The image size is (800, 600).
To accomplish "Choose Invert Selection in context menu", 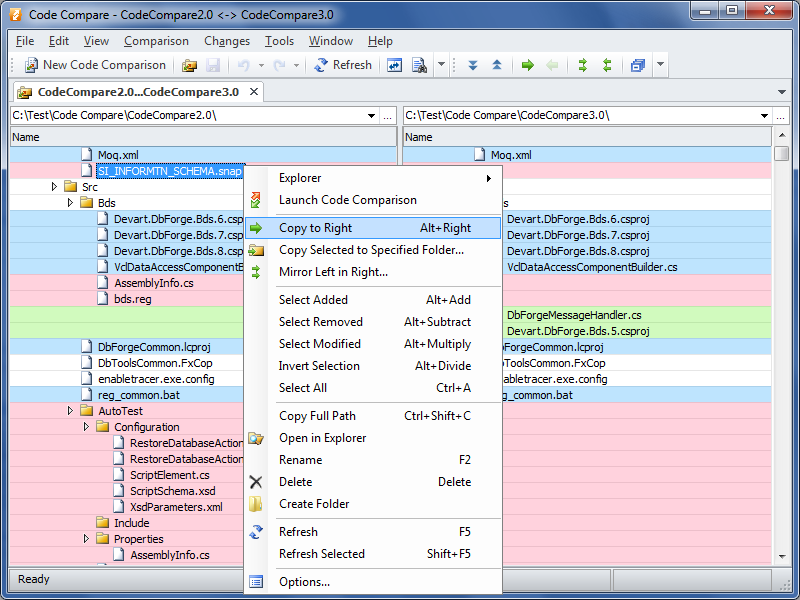I will click(x=373, y=366).
